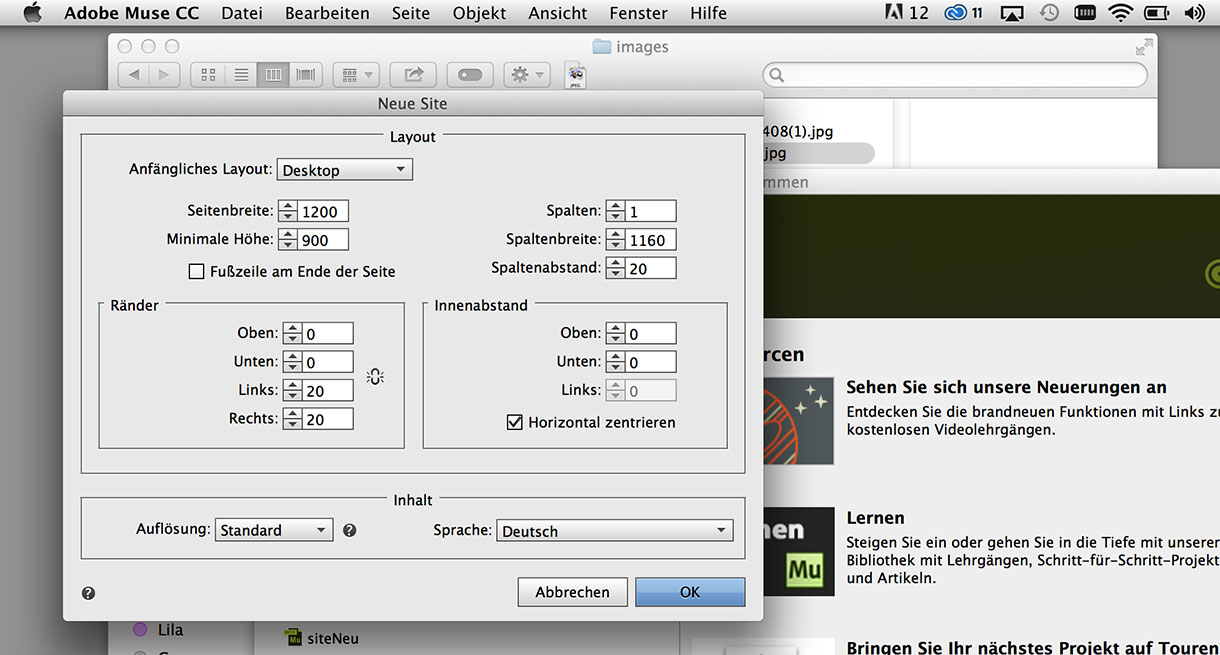Open the Lernen link in welcome screen
The height and width of the screenshot is (655, 1220).
click(x=875, y=518)
